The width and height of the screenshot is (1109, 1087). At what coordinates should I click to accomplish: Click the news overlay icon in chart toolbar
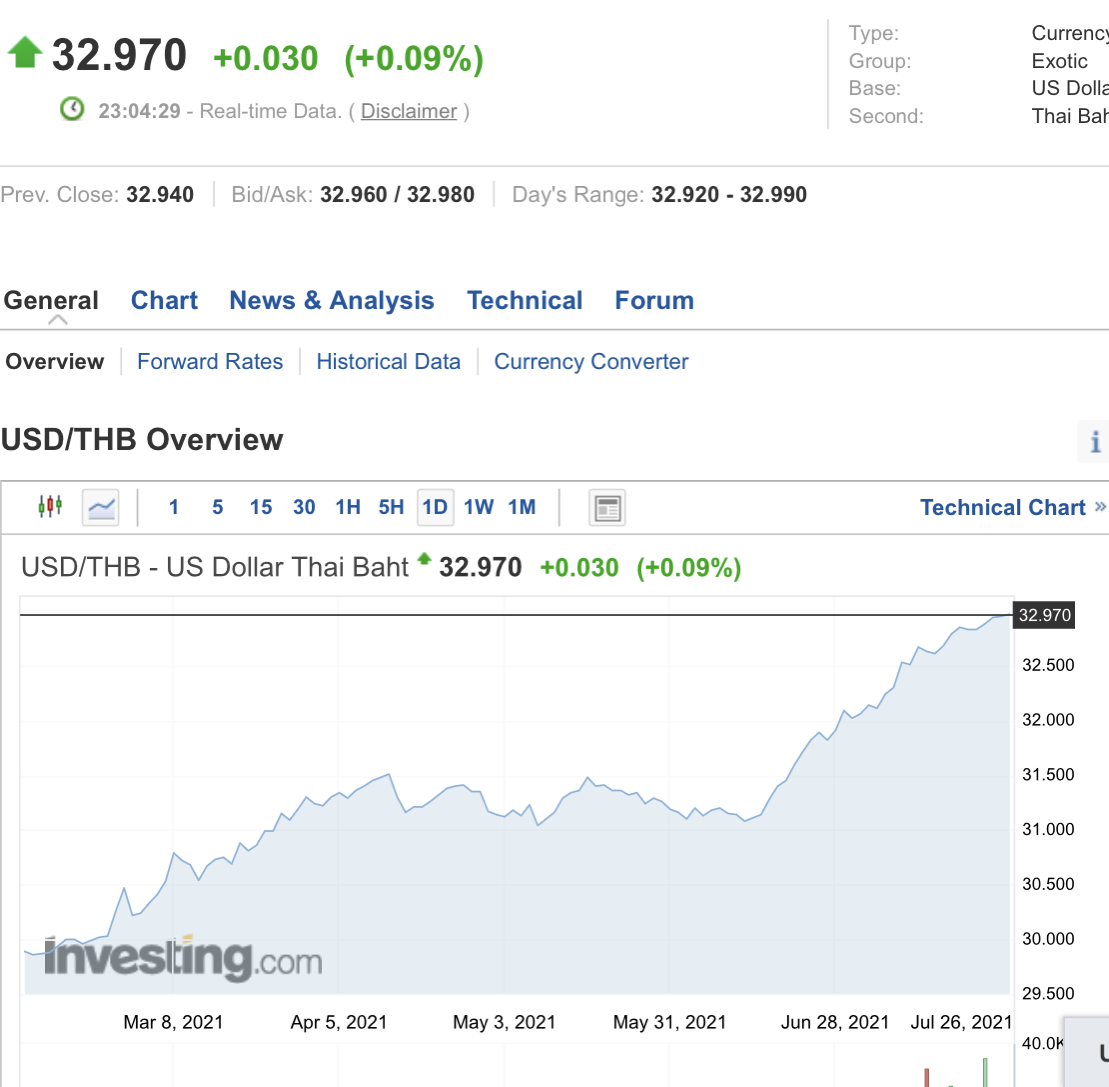(607, 507)
